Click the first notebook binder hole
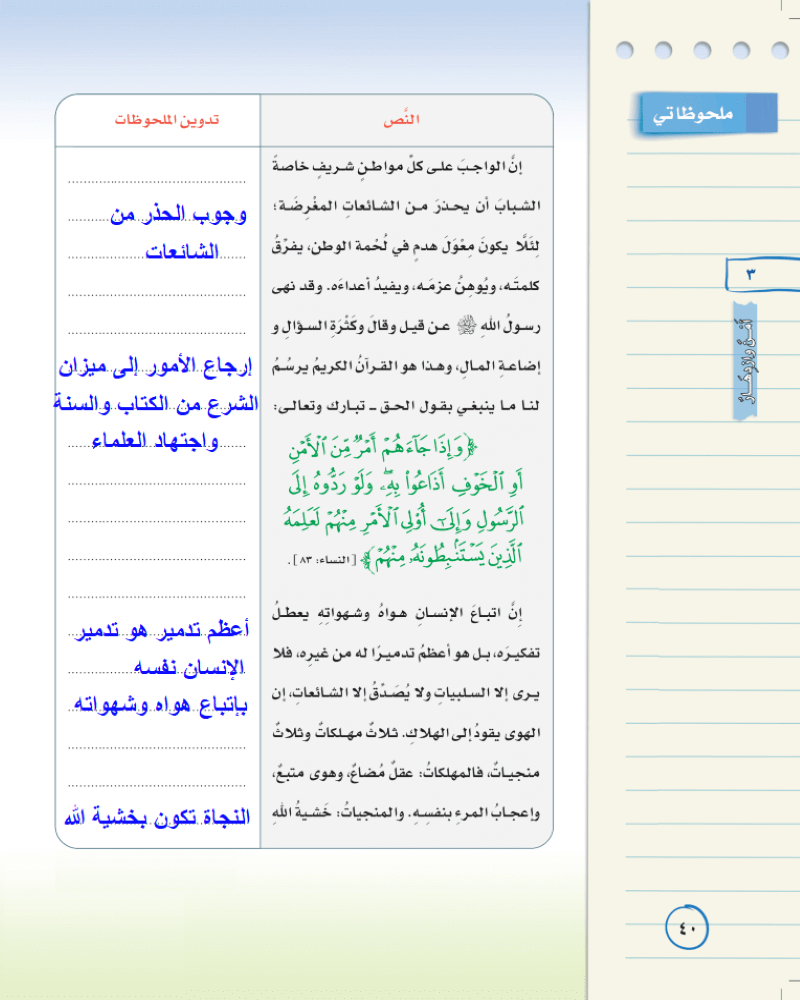This screenshot has width=800, height=1000. tap(625, 50)
